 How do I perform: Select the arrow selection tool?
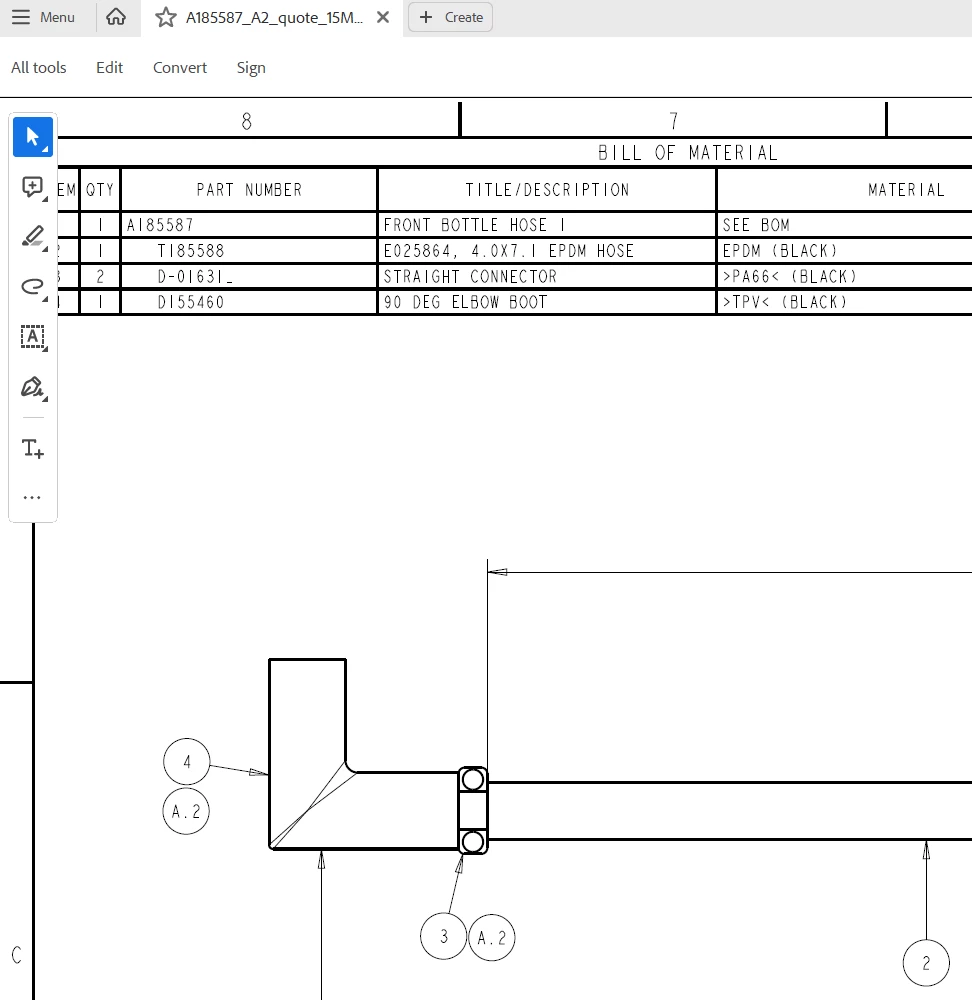click(x=33, y=137)
